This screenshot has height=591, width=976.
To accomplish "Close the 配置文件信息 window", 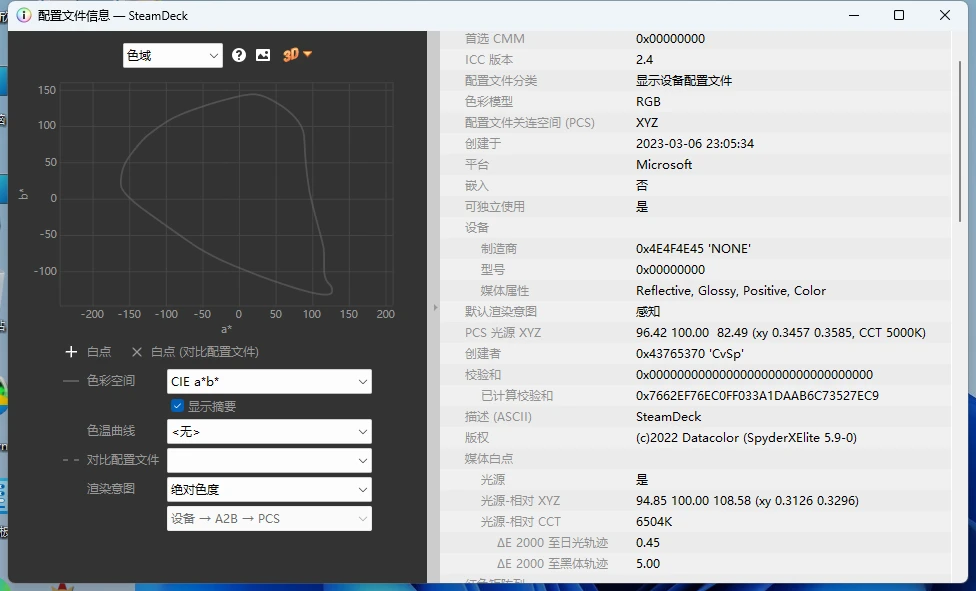I will click(945, 16).
